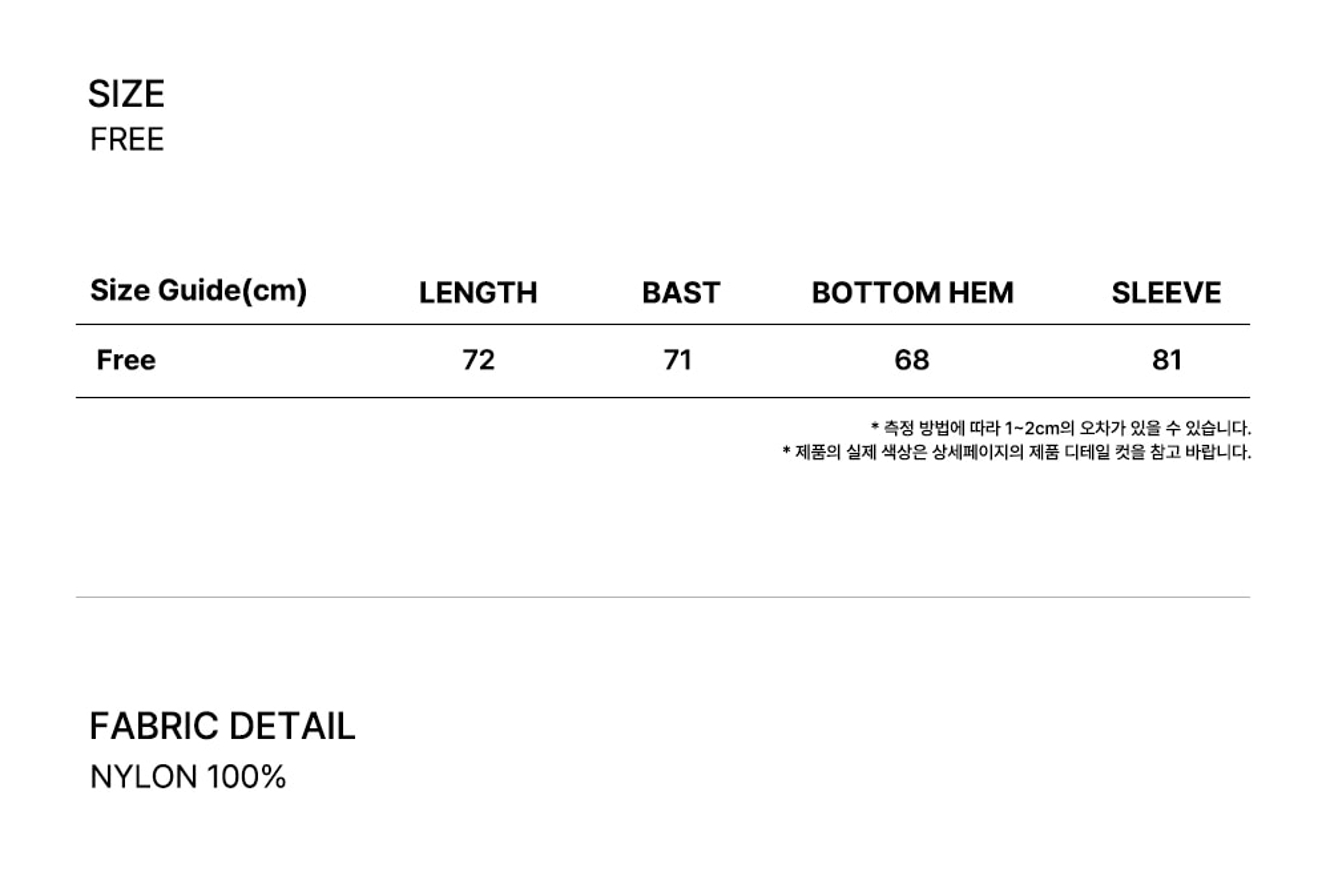Image resolution: width=1323 pixels, height=883 pixels.
Task: Select the bast value 71
Action: click(678, 360)
